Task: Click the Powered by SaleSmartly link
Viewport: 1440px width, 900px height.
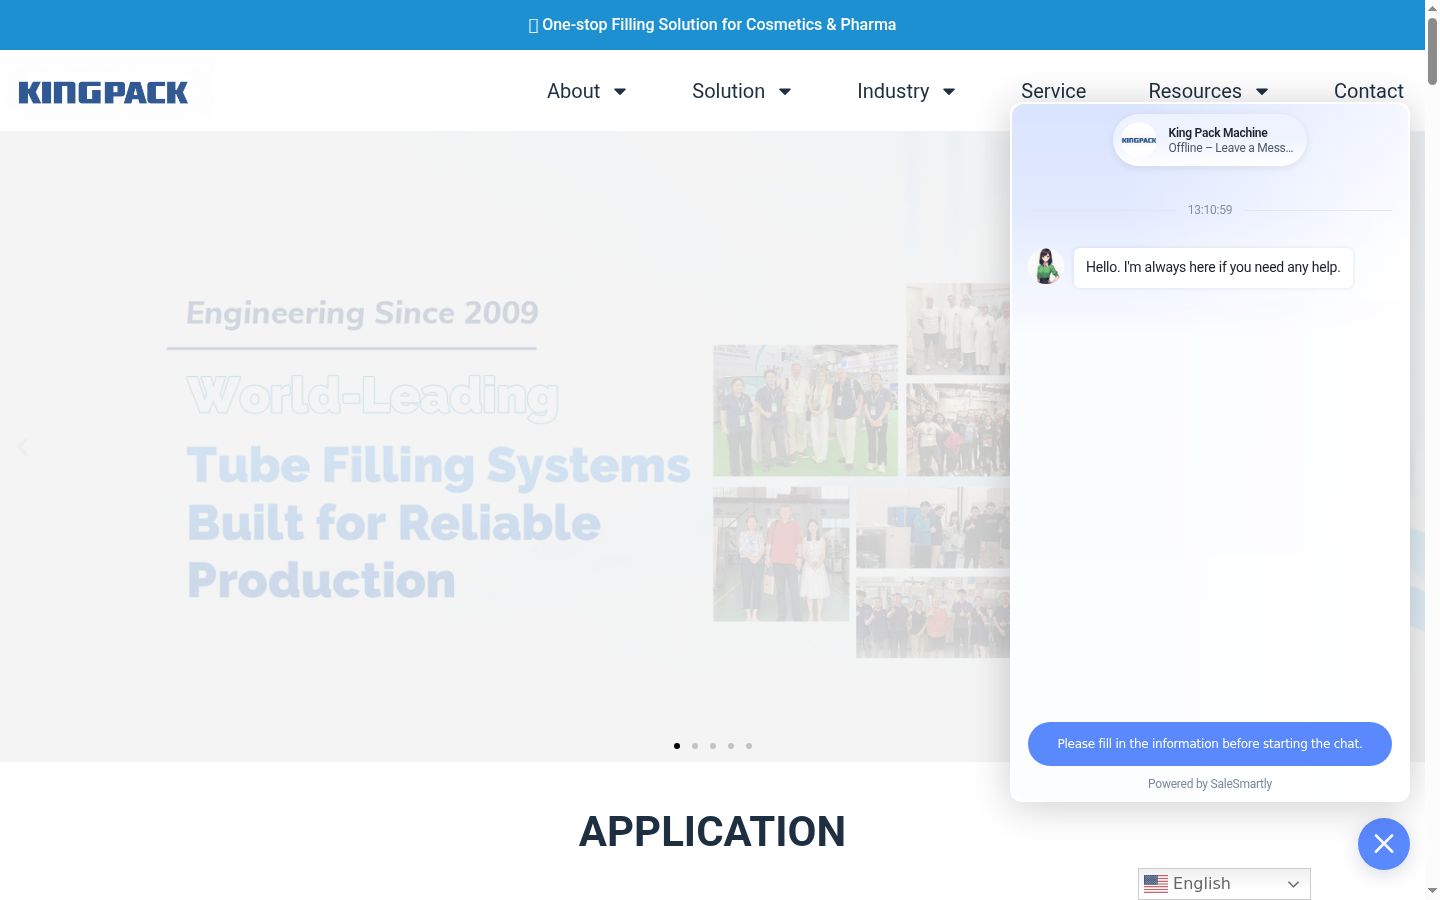Action: tap(1210, 784)
